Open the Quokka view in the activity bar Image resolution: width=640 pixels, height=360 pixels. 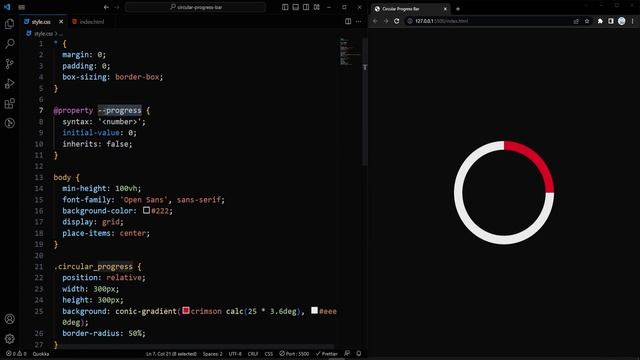point(9,123)
